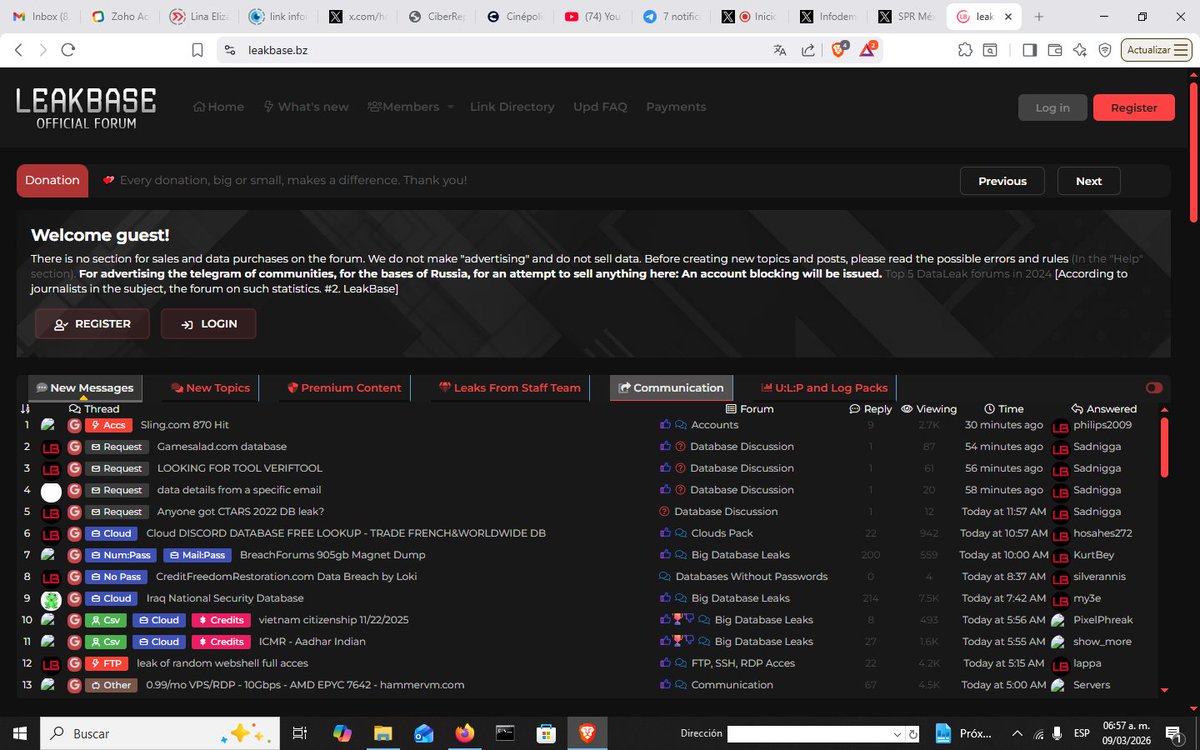Open the Leaks From Staff Team tab

click(510, 388)
